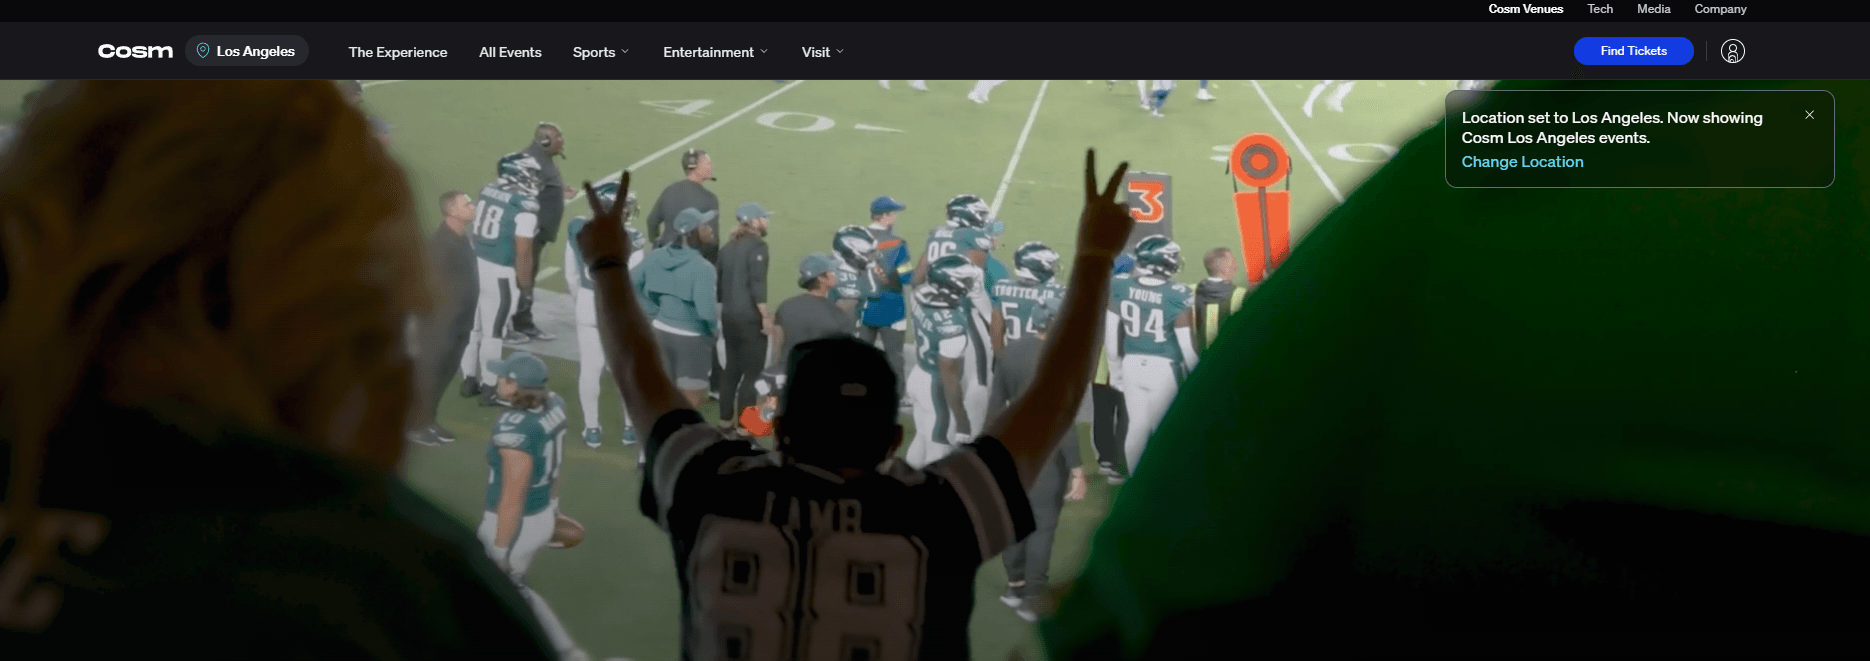Open the Visit dropdown menu
Image resolution: width=1870 pixels, height=661 pixels.
(822, 52)
